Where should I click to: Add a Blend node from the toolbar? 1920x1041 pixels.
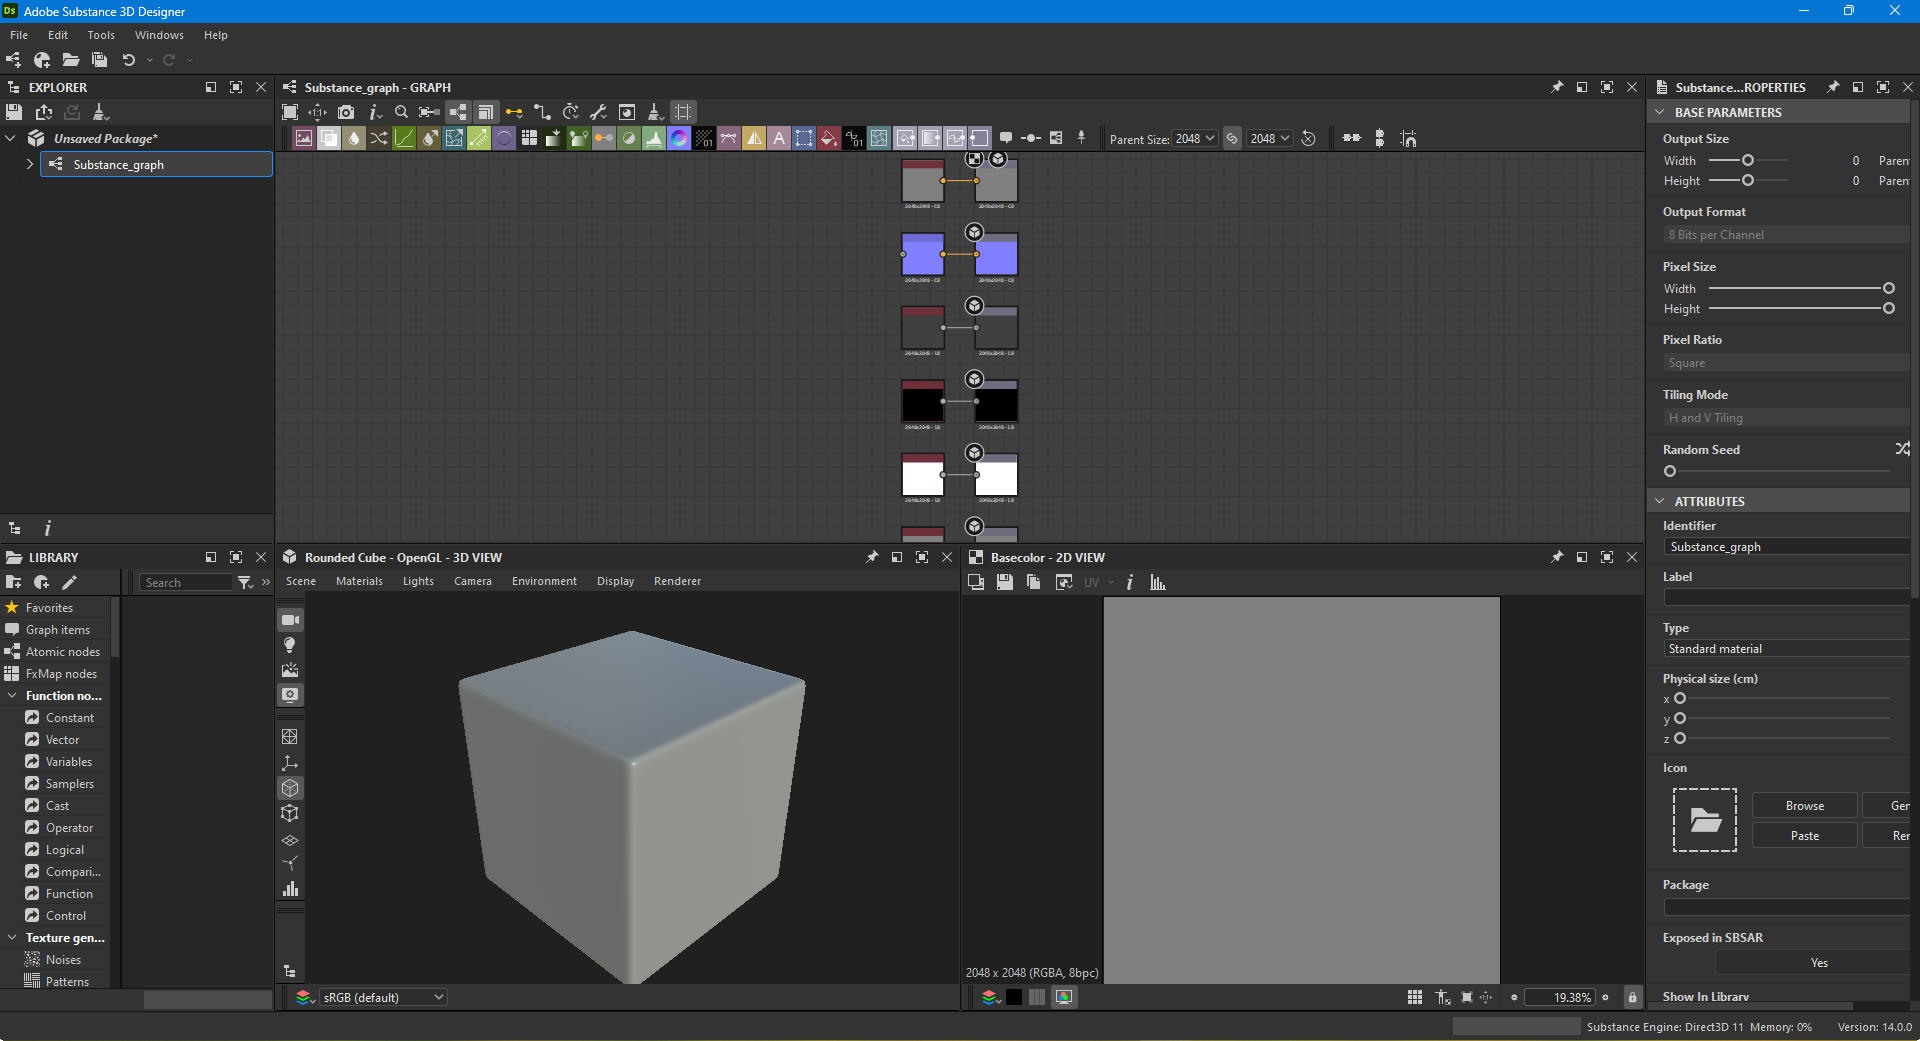329,139
